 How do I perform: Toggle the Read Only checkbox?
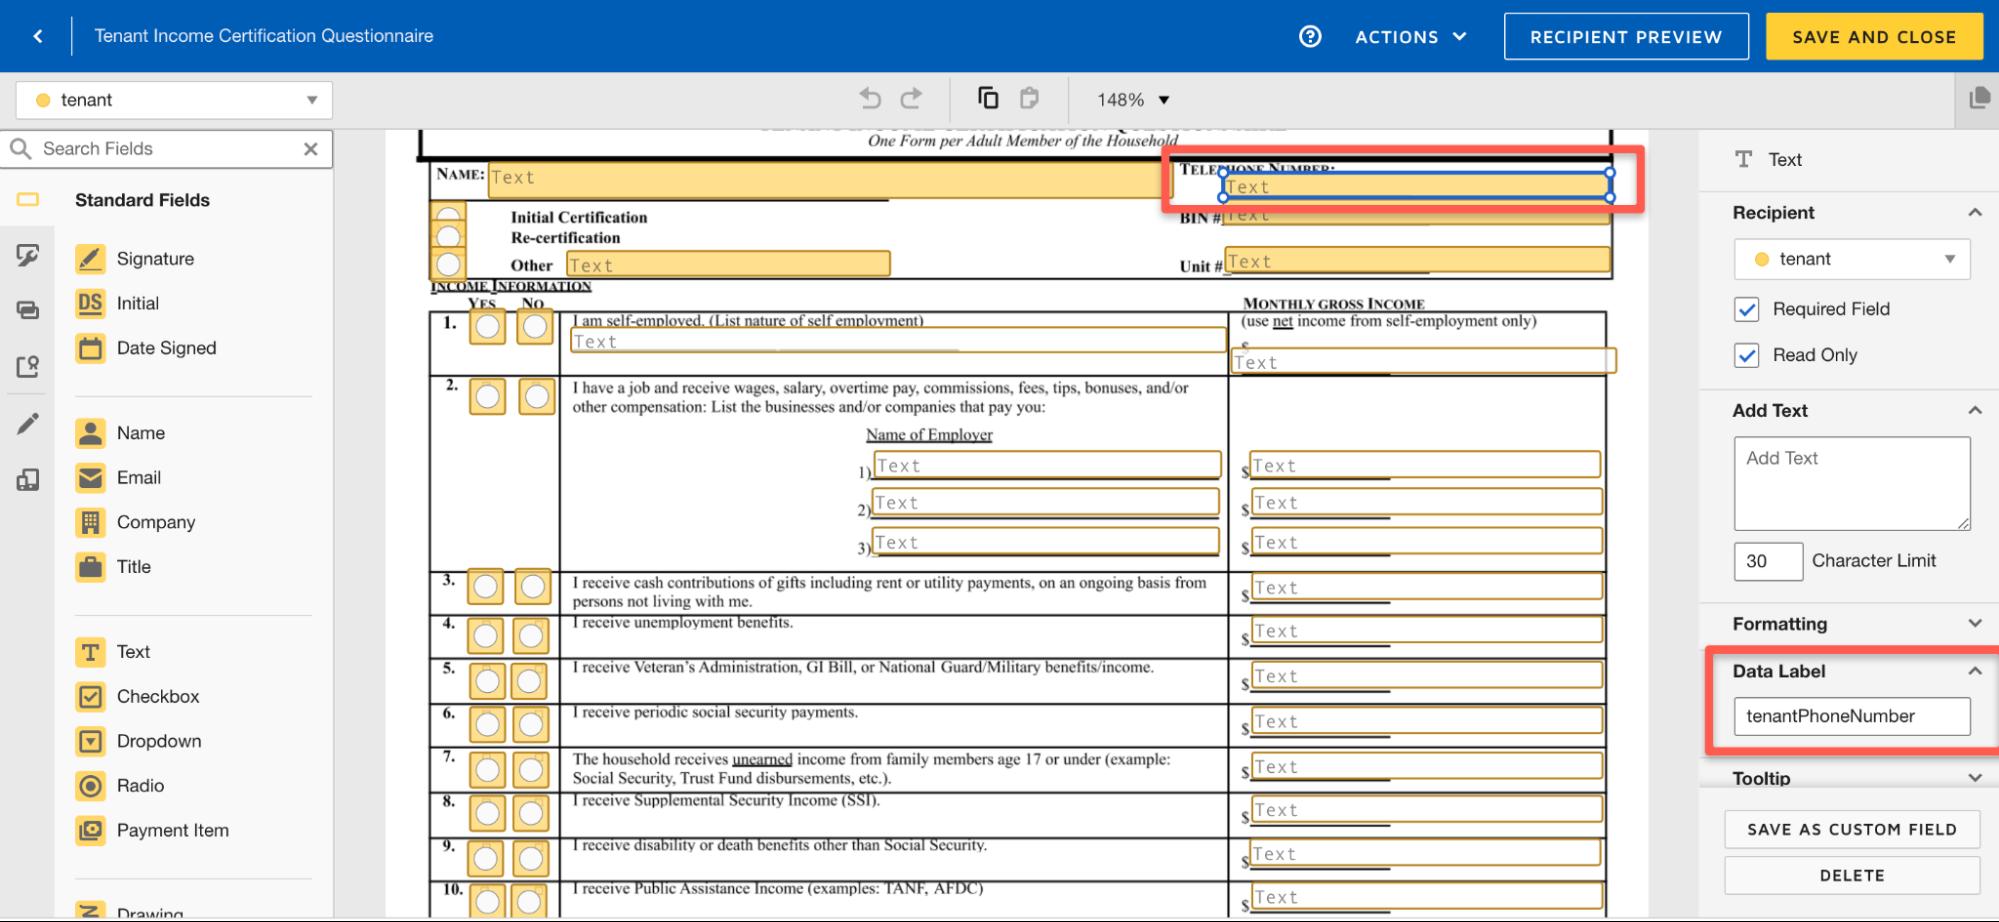tap(1746, 355)
